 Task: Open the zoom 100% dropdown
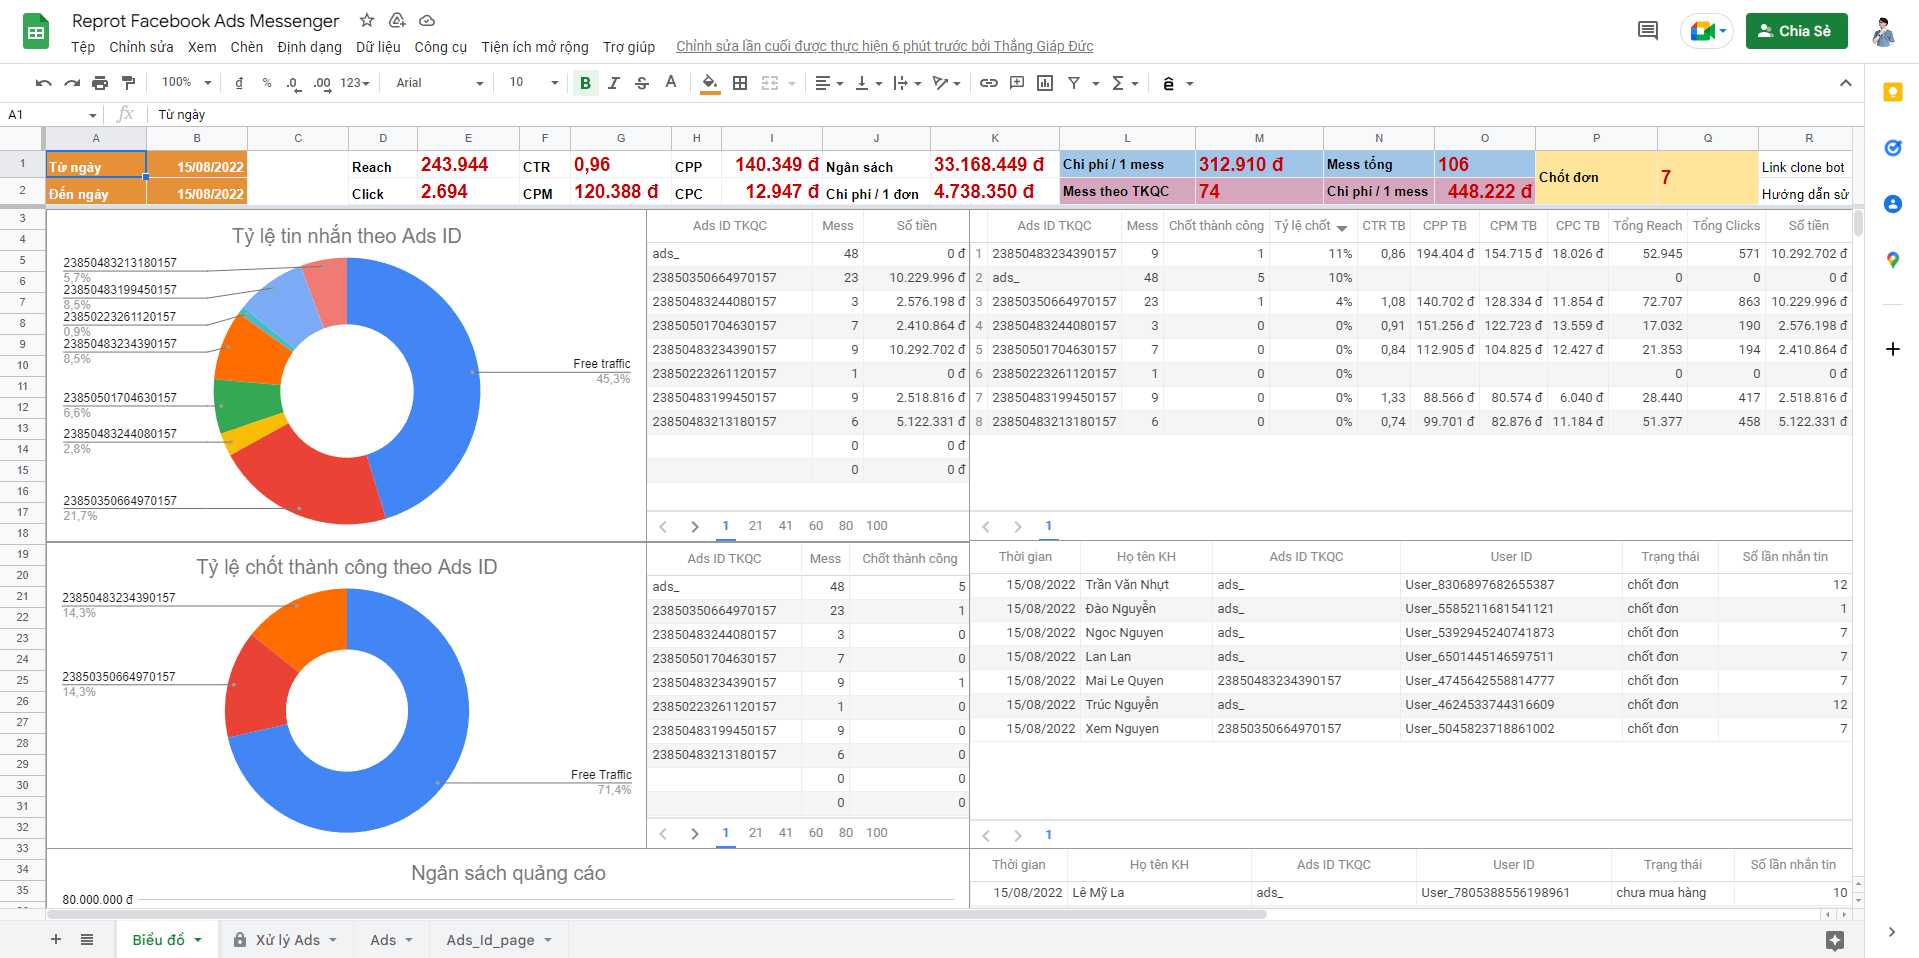[x=186, y=83]
